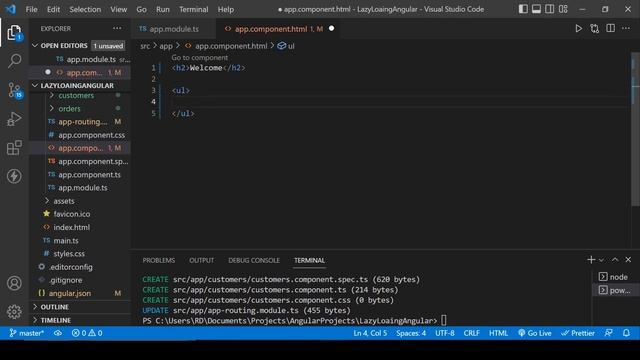Click the Go to component code lens
The image size is (640, 360).
[200, 58]
